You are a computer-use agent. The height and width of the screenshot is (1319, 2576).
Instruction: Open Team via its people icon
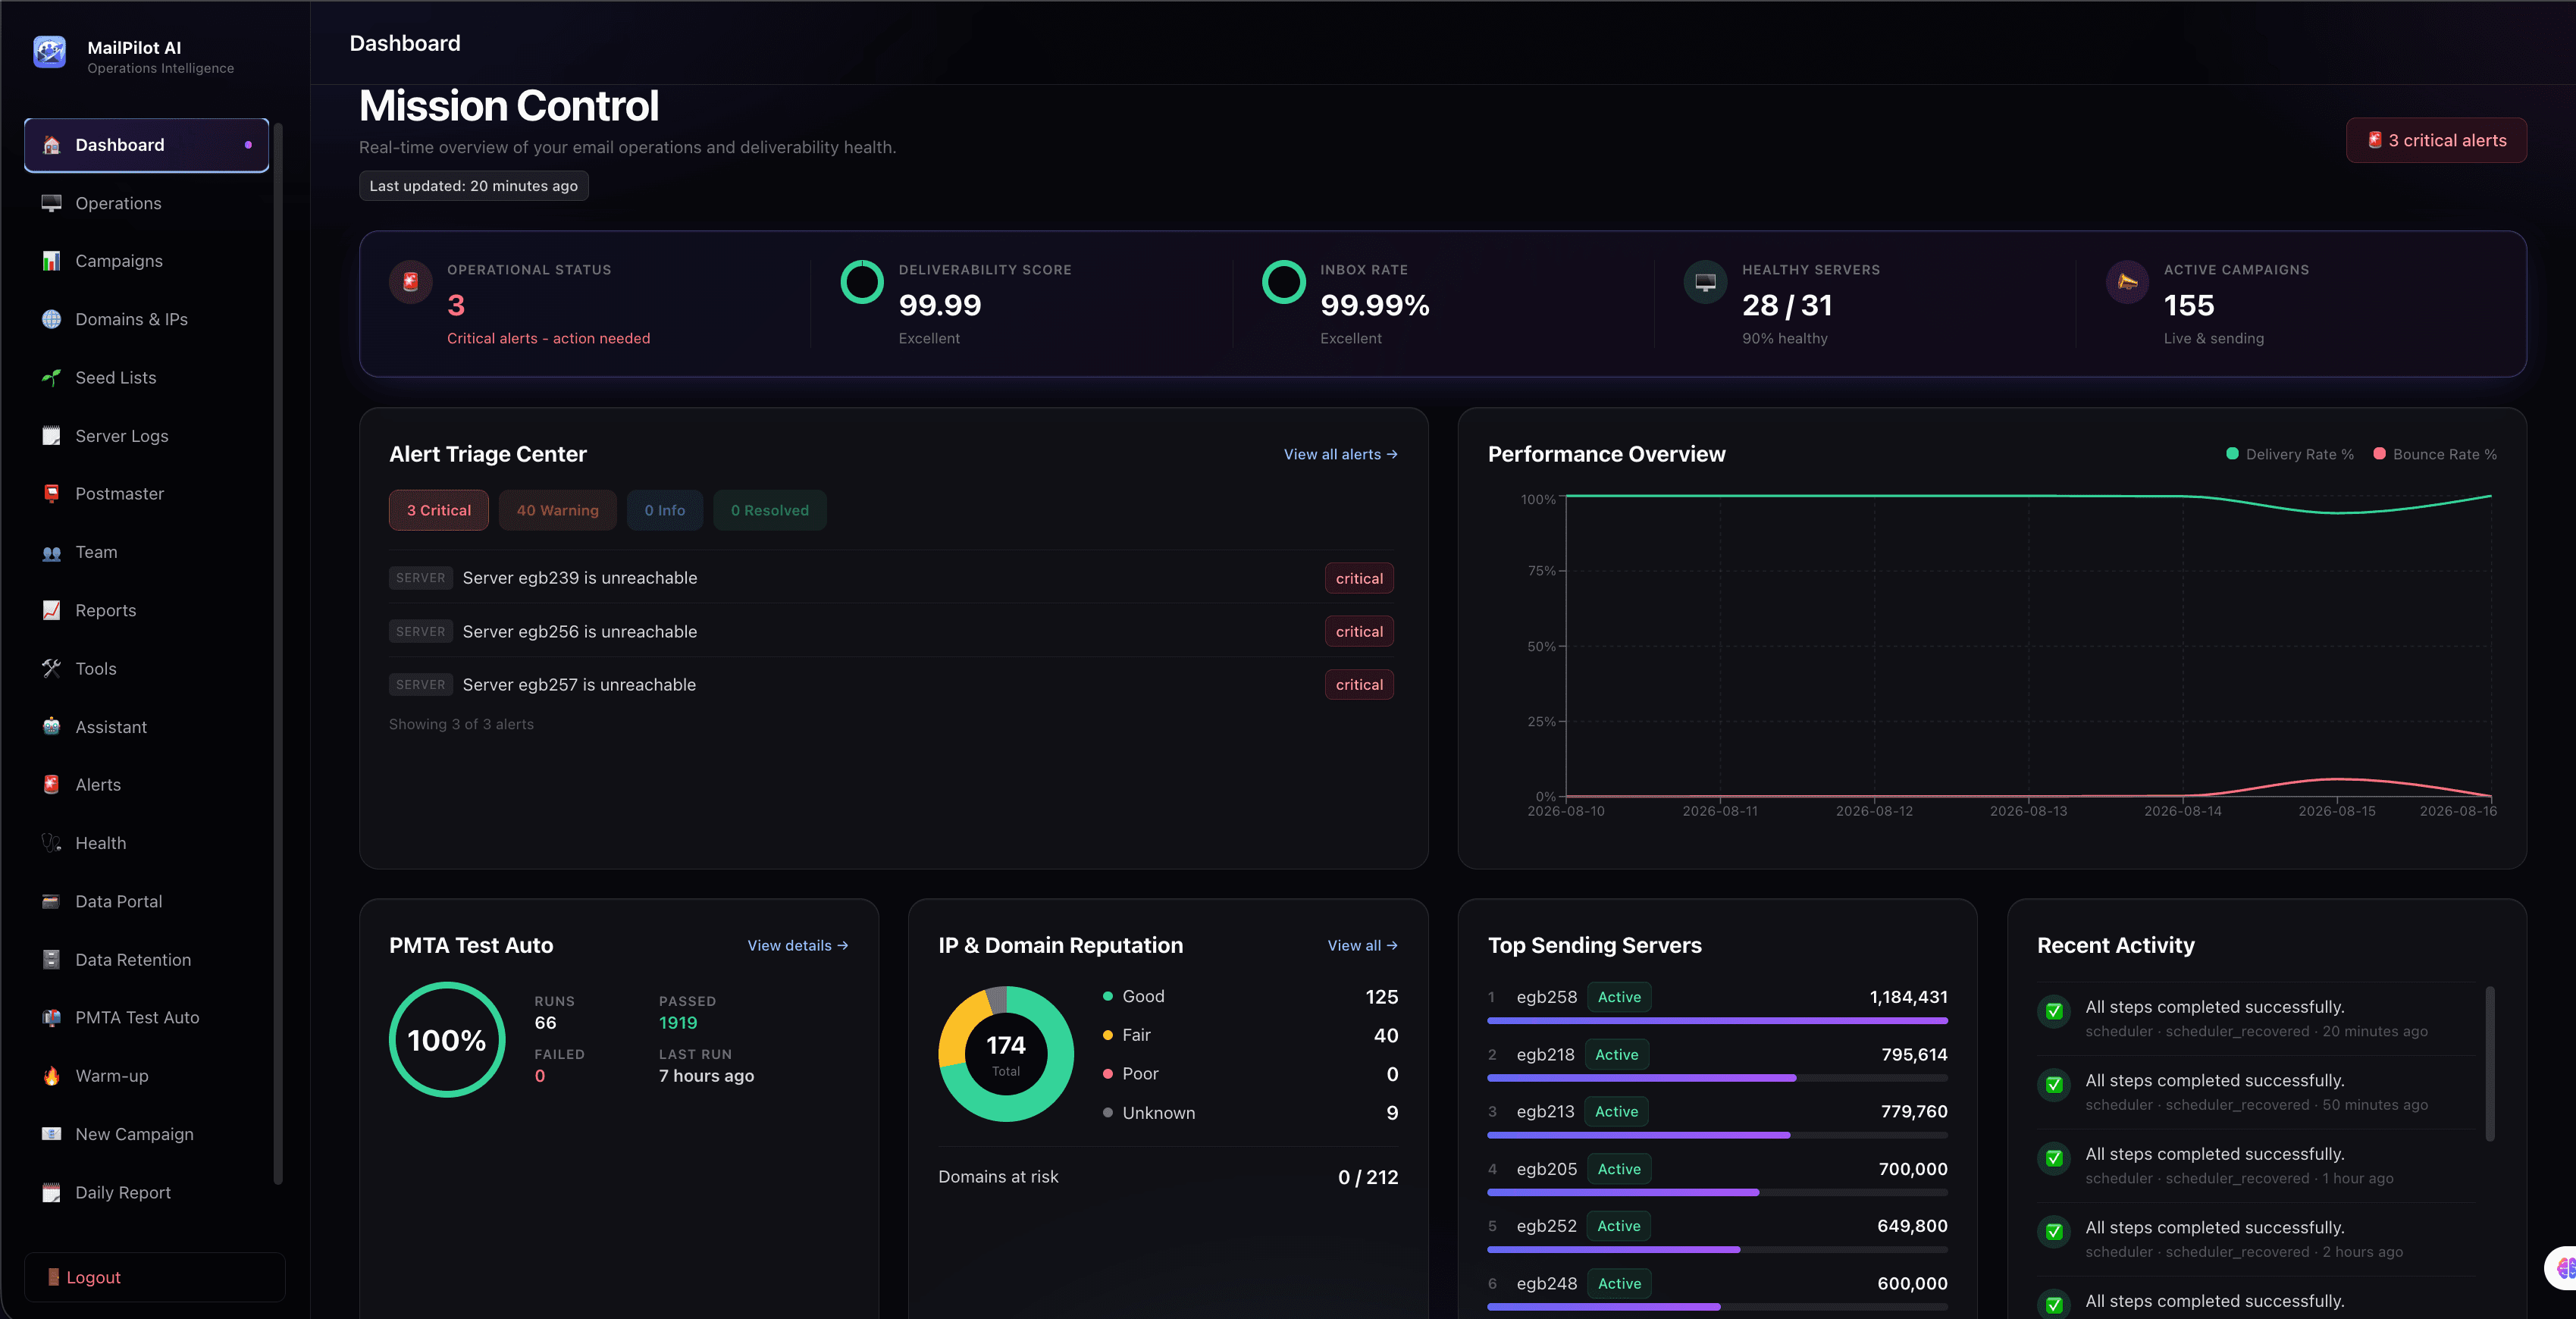click(x=52, y=552)
